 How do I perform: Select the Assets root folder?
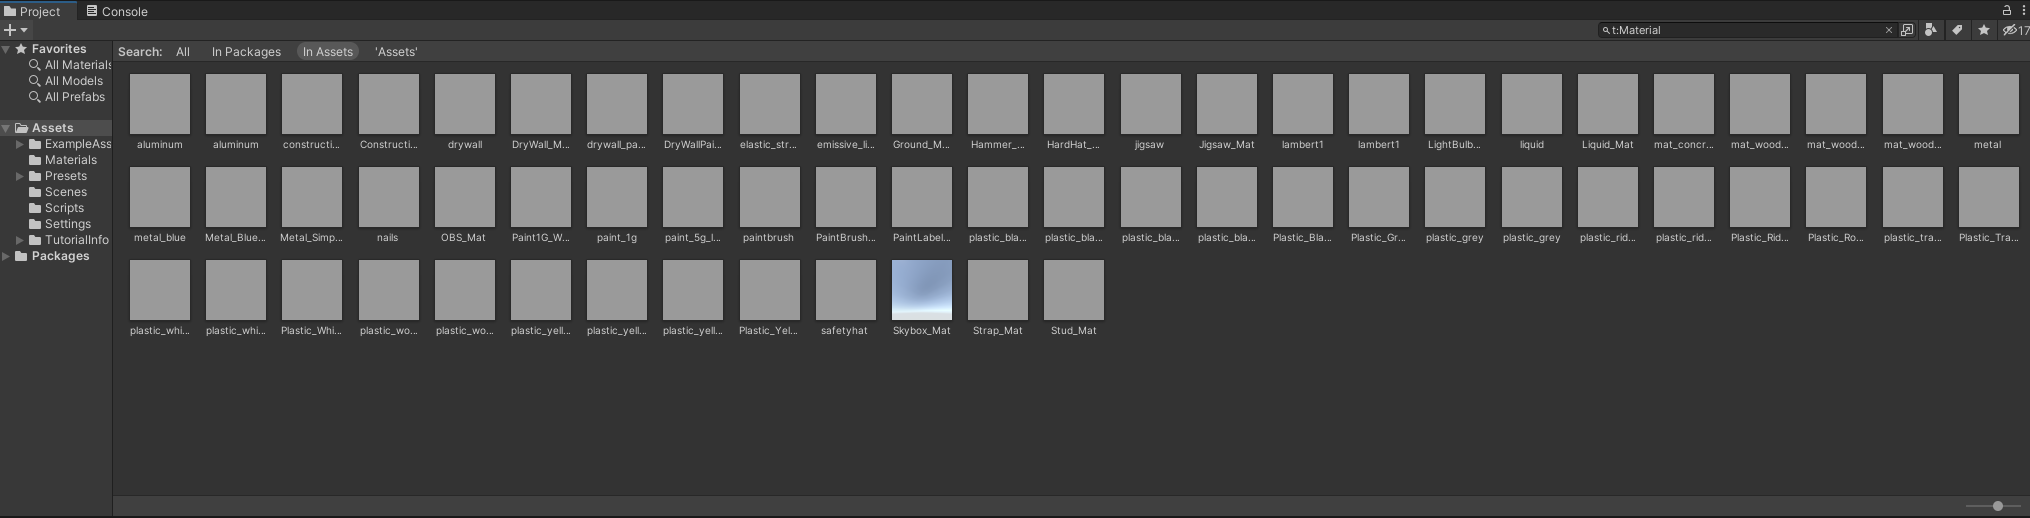(44, 128)
